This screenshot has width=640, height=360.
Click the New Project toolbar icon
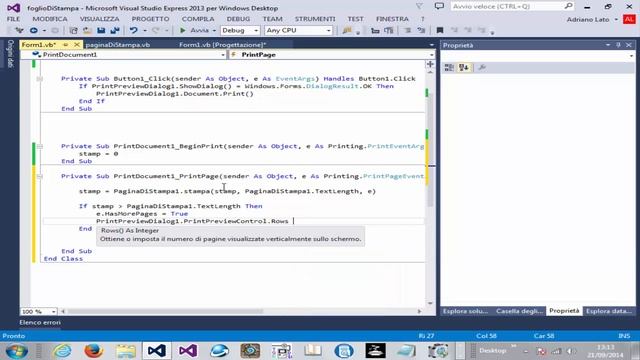click(73, 31)
